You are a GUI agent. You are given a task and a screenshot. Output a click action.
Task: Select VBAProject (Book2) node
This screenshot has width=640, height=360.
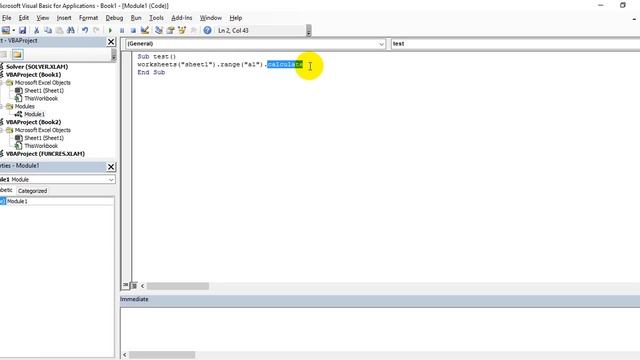pyautogui.click(x=33, y=122)
